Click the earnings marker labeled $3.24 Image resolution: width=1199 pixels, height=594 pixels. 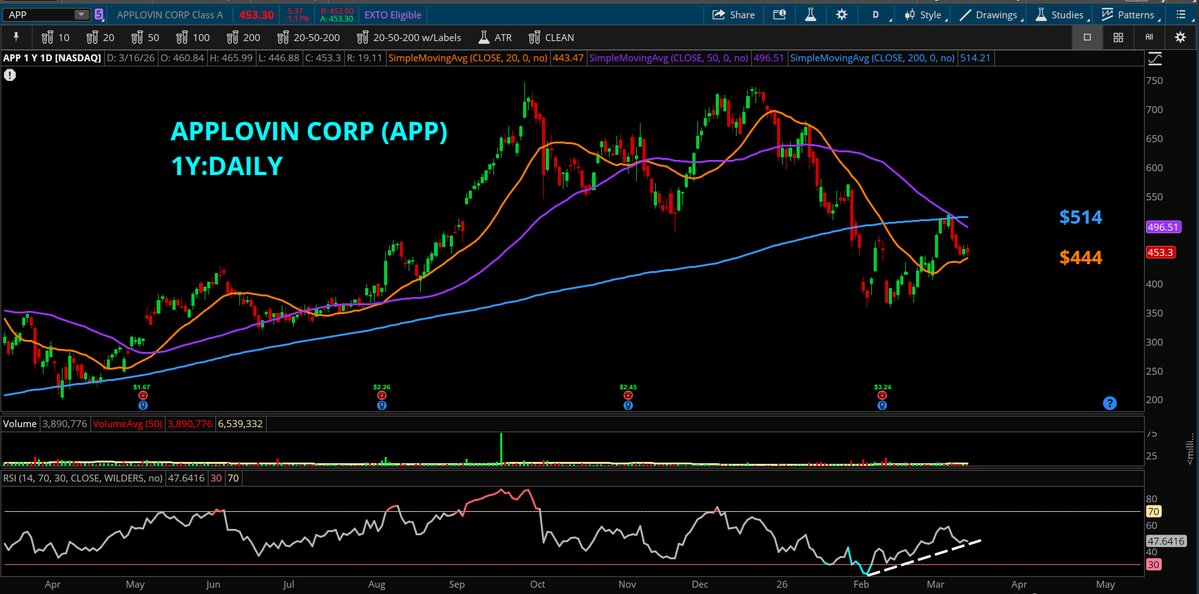(882, 397)
